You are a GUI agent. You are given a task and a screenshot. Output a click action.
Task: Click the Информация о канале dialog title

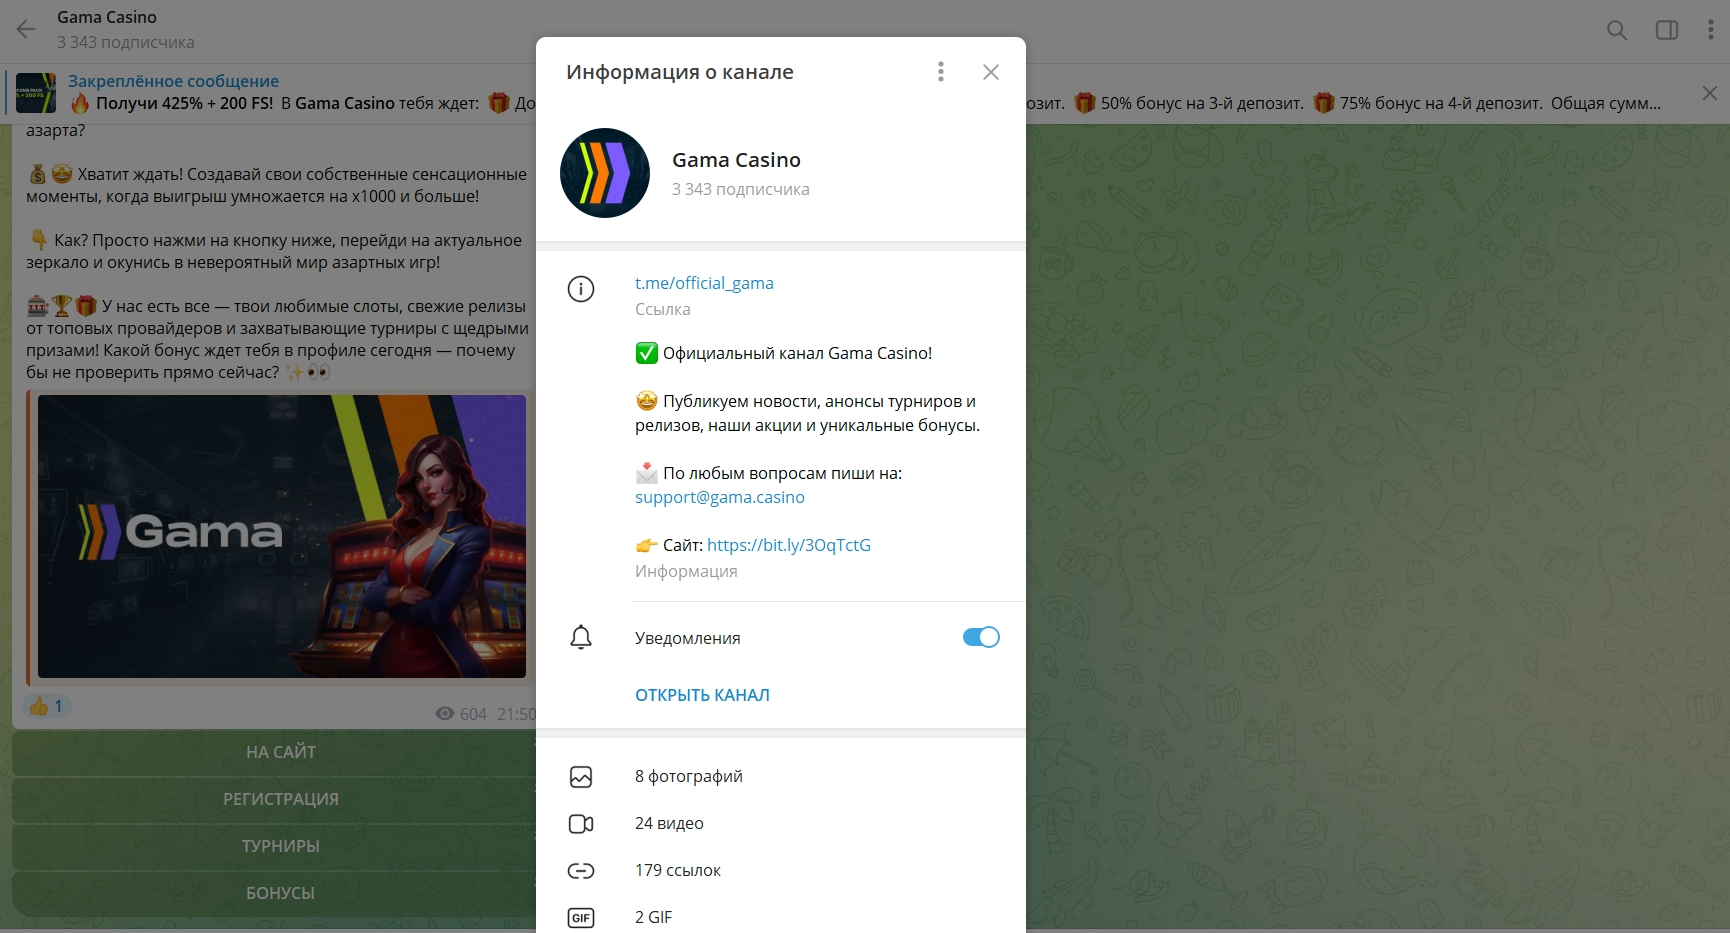[680, 72]
